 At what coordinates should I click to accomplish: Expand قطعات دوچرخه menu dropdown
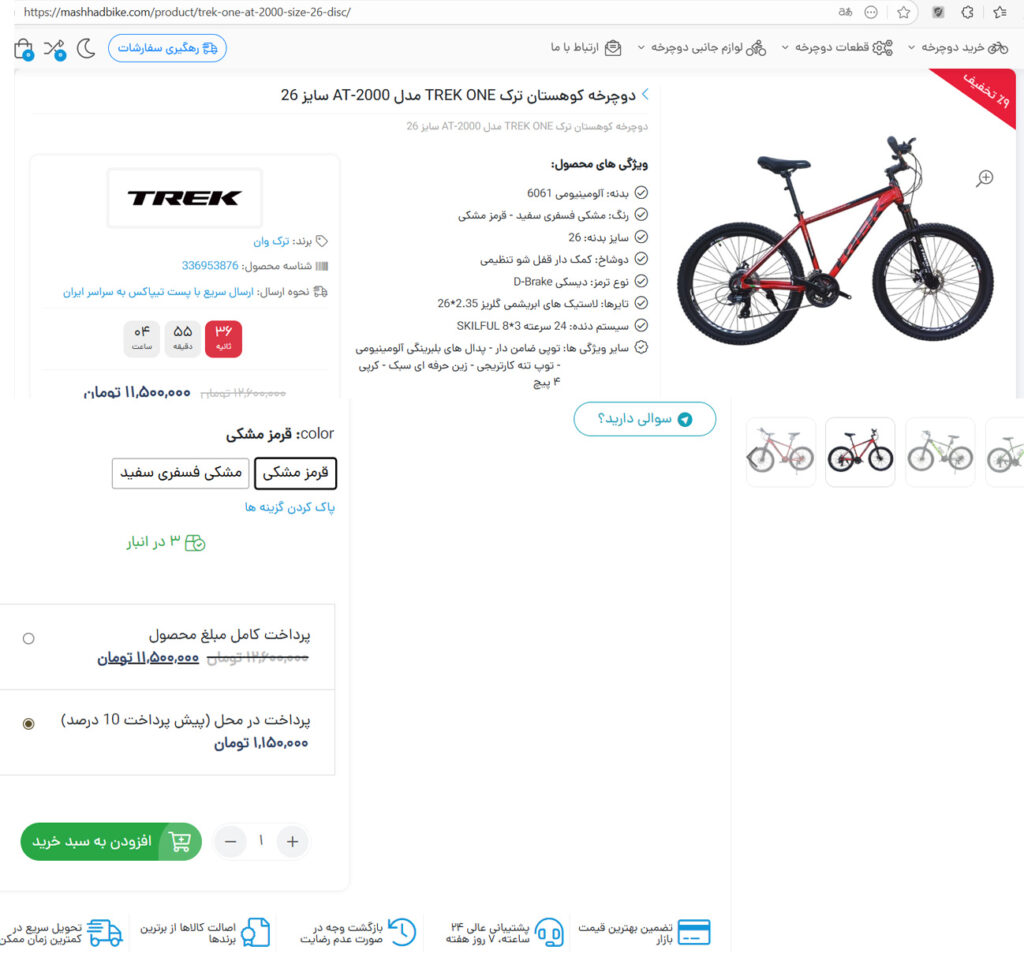[x=837, y=48]
